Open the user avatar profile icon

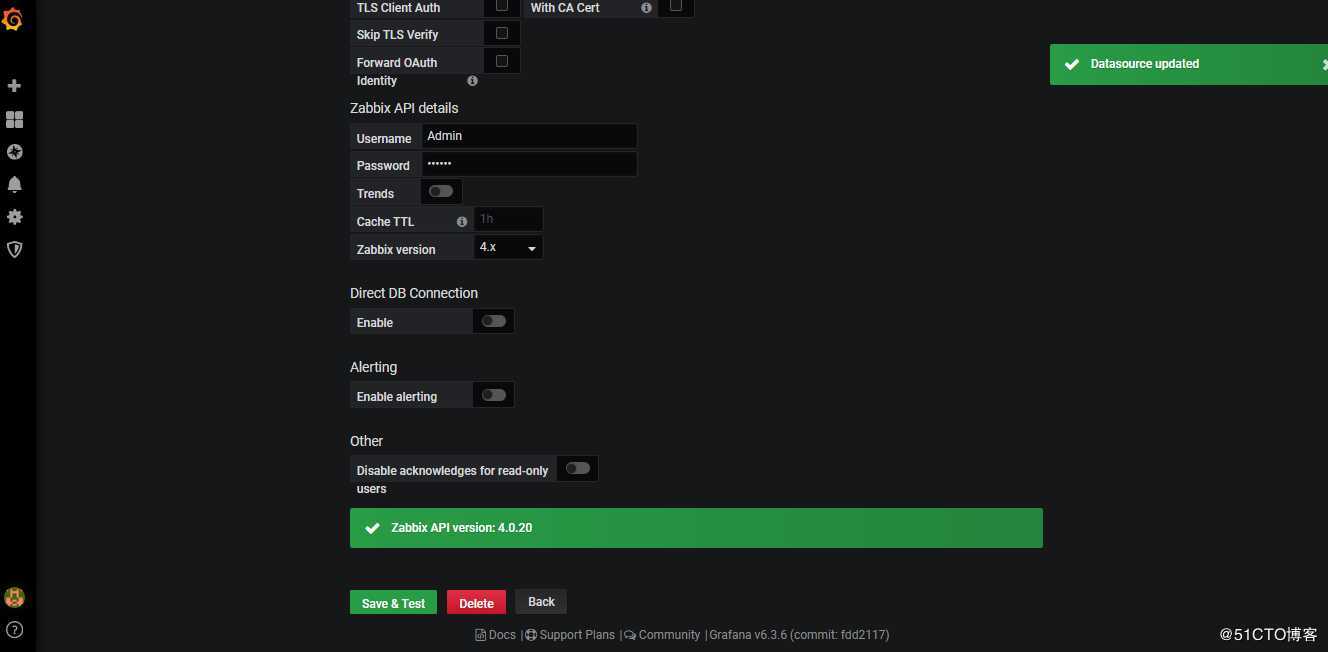pos(14,598)
